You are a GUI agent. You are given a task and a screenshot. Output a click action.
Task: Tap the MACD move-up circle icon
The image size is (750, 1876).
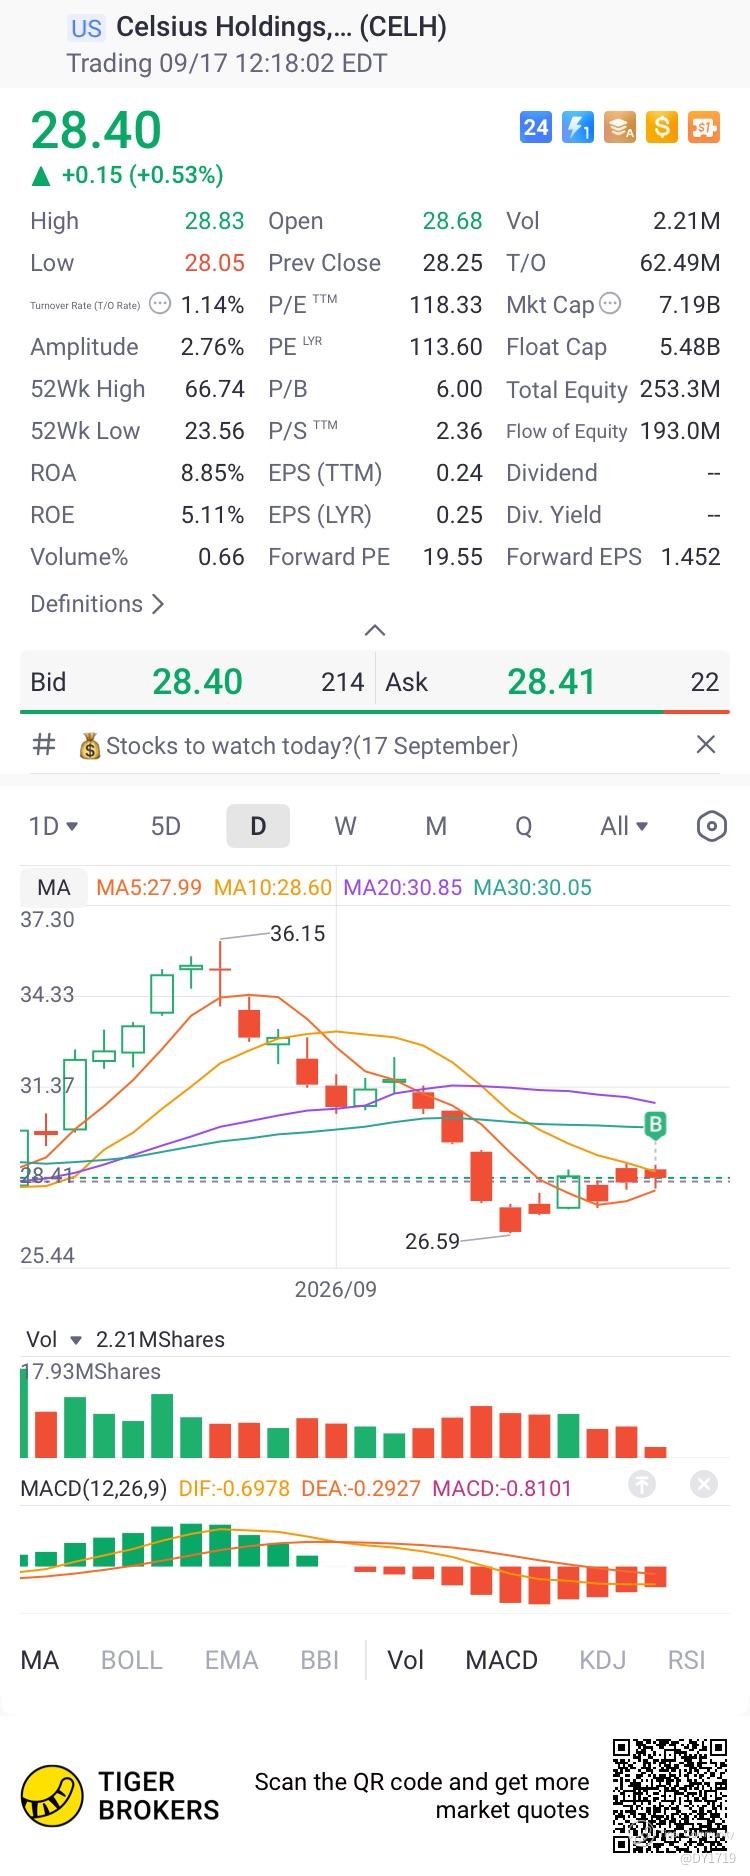[642, 1484]
